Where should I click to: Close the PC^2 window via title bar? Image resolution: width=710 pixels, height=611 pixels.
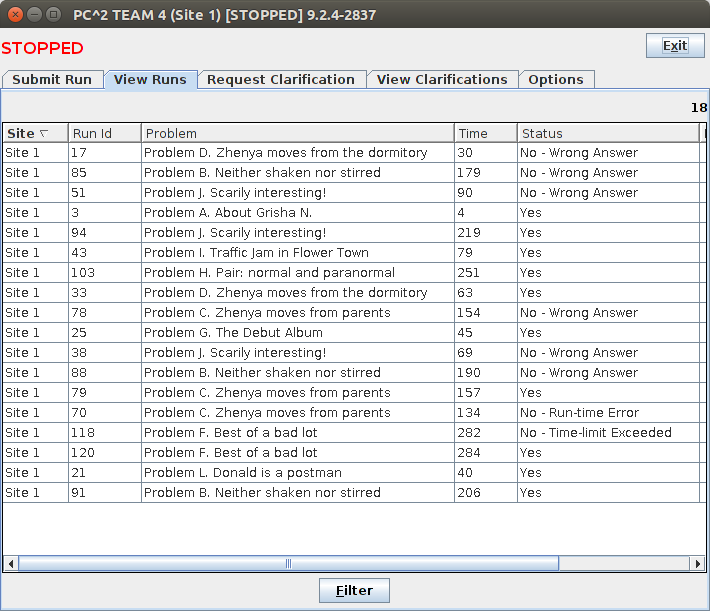tap(14, 14)
